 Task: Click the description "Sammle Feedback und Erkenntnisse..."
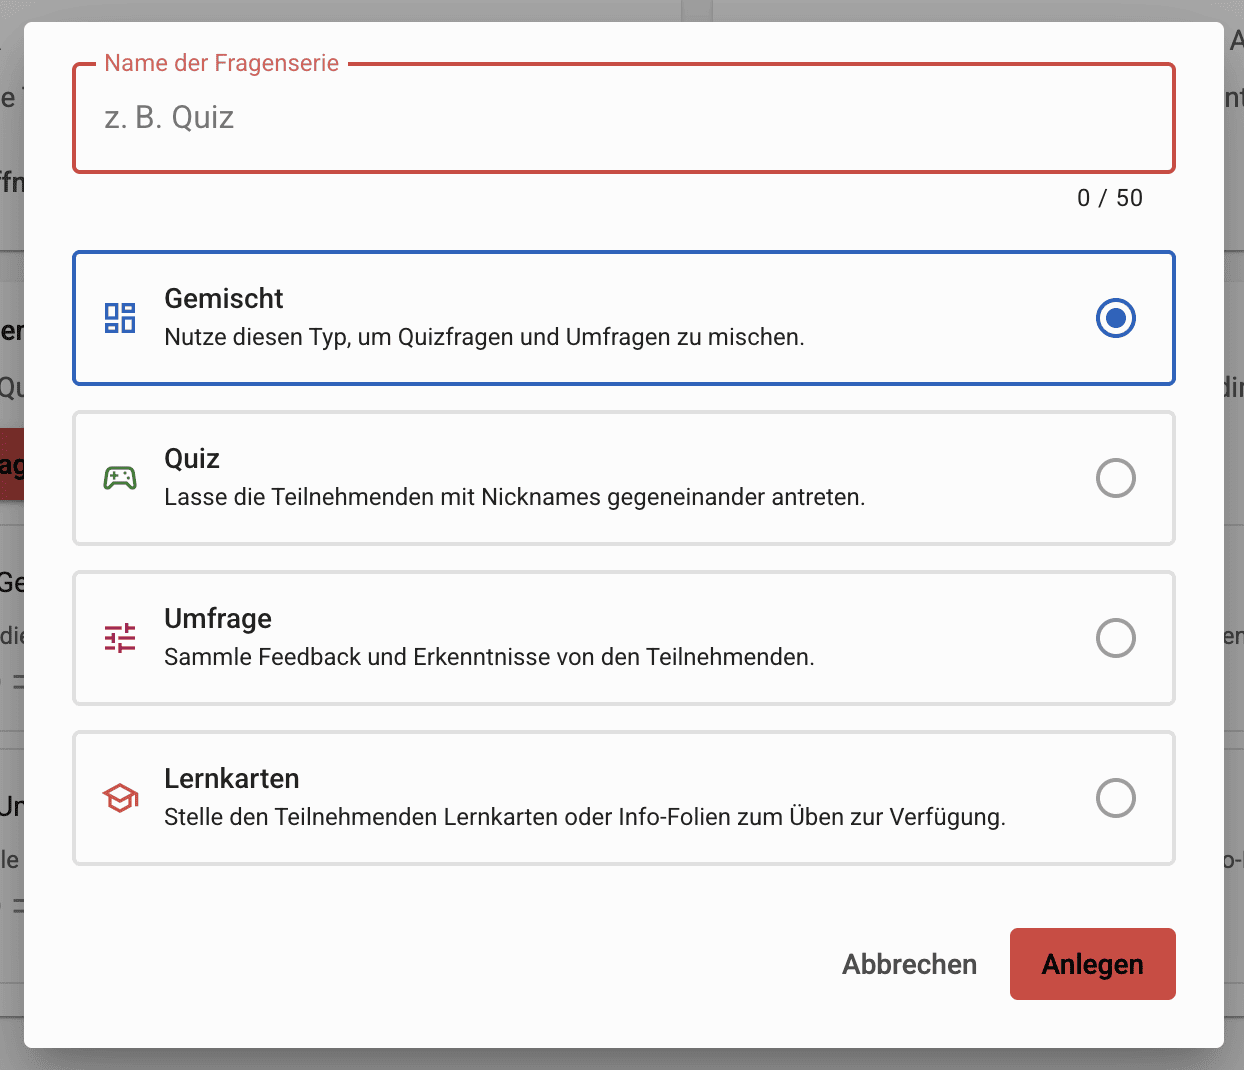(x=489, y=657)
